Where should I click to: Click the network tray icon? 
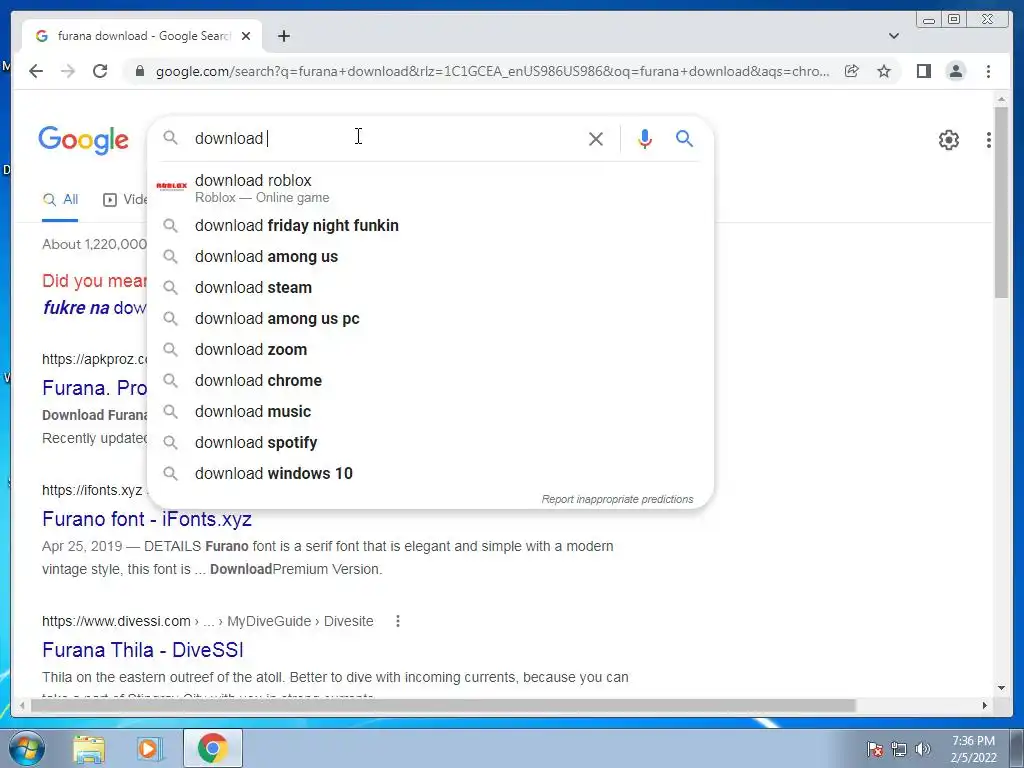(x=899, y=749)
